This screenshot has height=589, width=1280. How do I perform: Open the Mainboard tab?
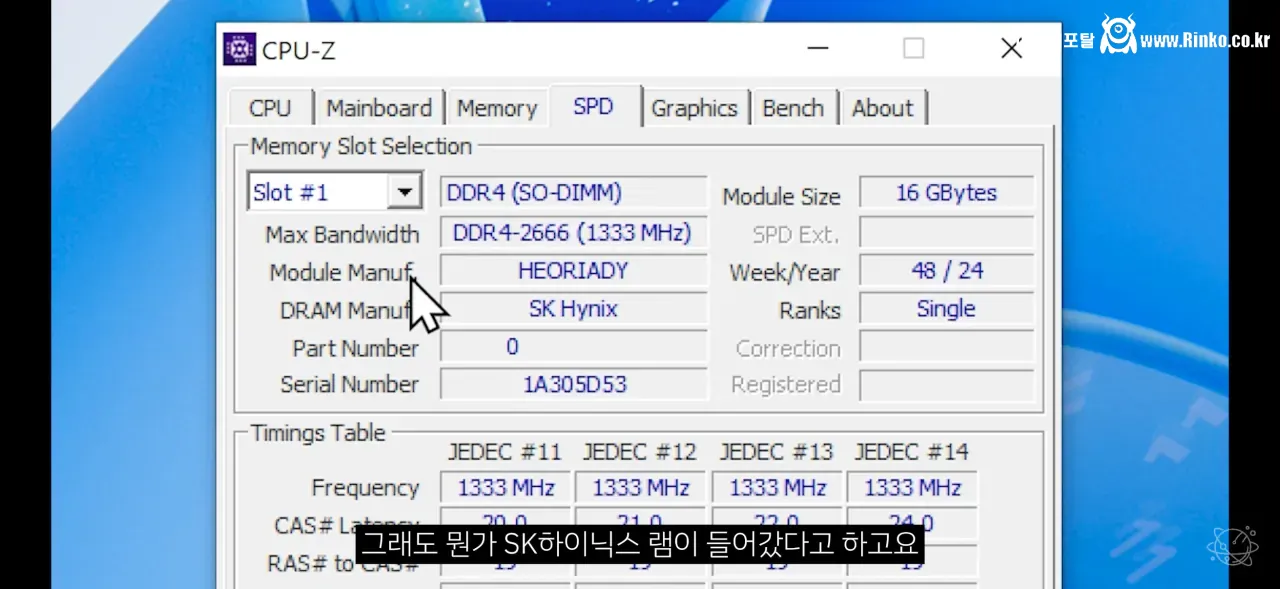(x=379, y=107)
